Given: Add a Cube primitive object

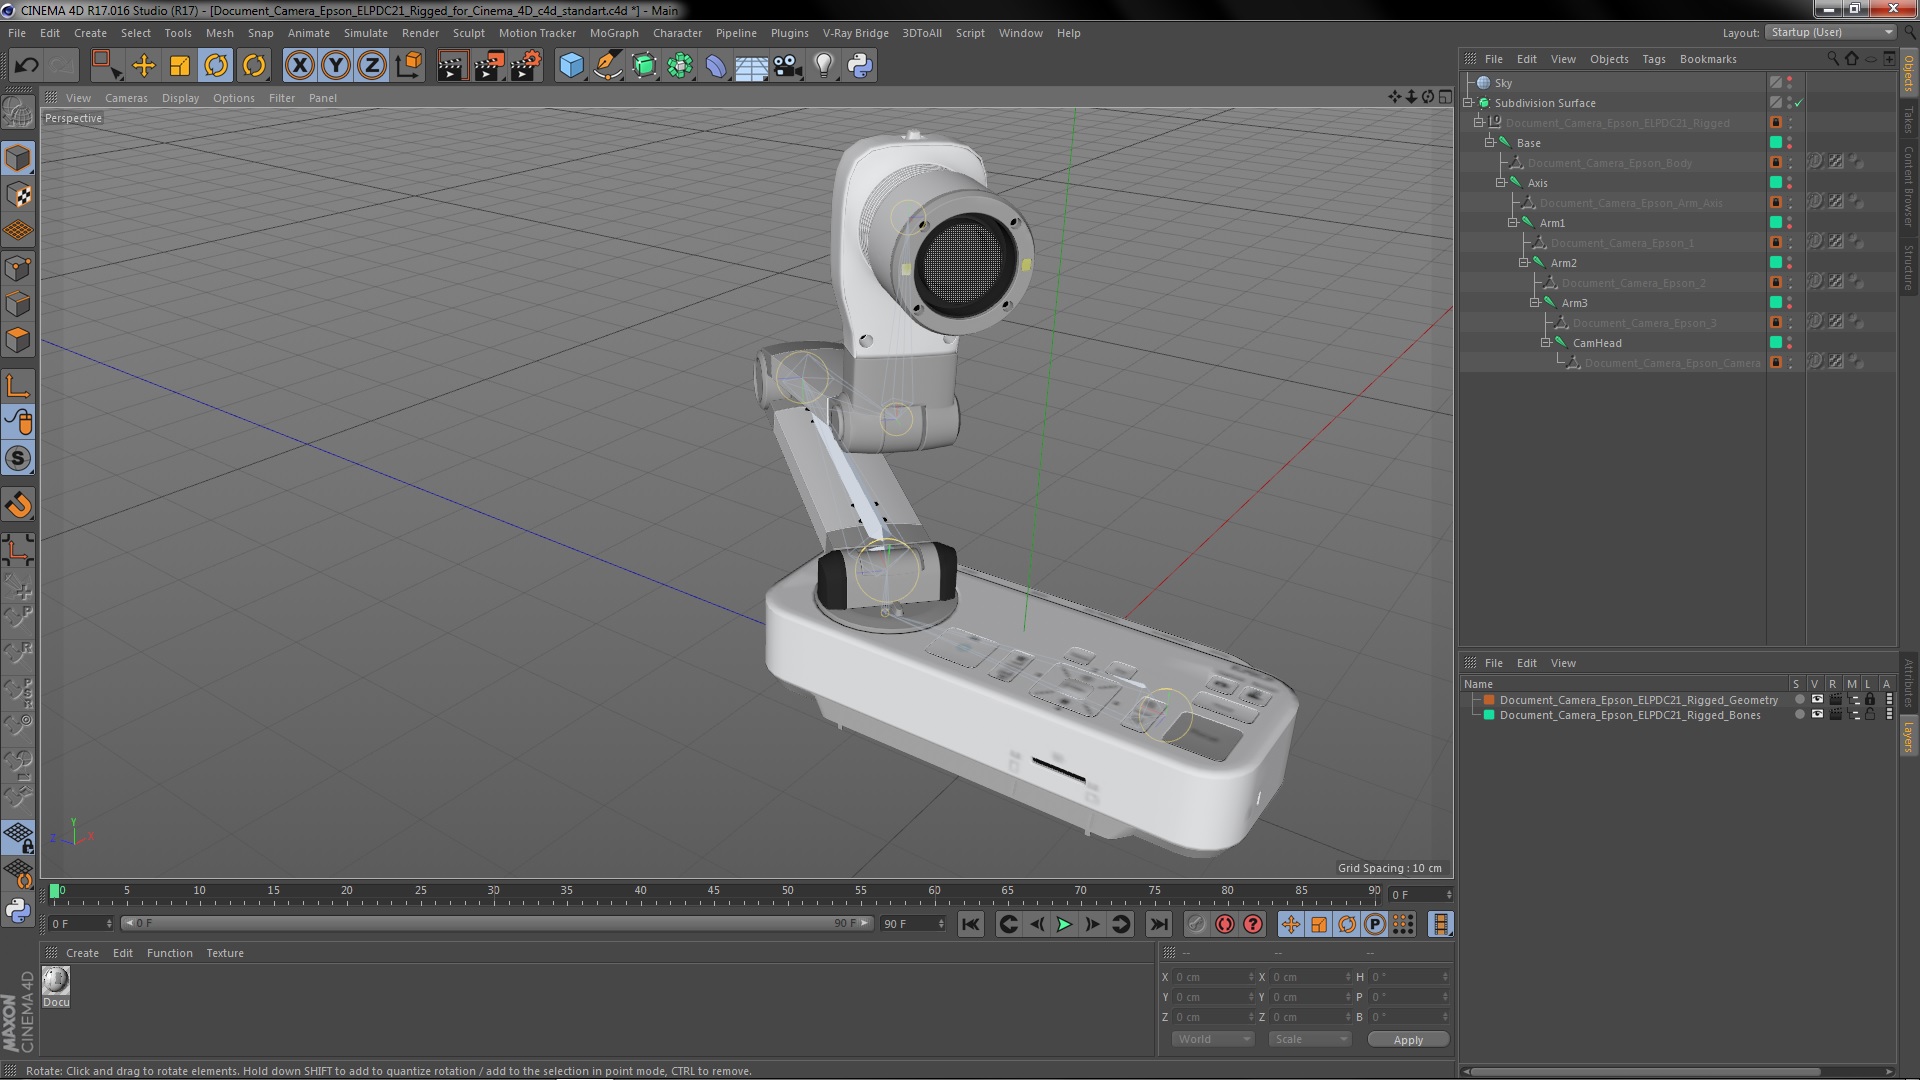Looking at the screenshot, I should click(571, 66).
